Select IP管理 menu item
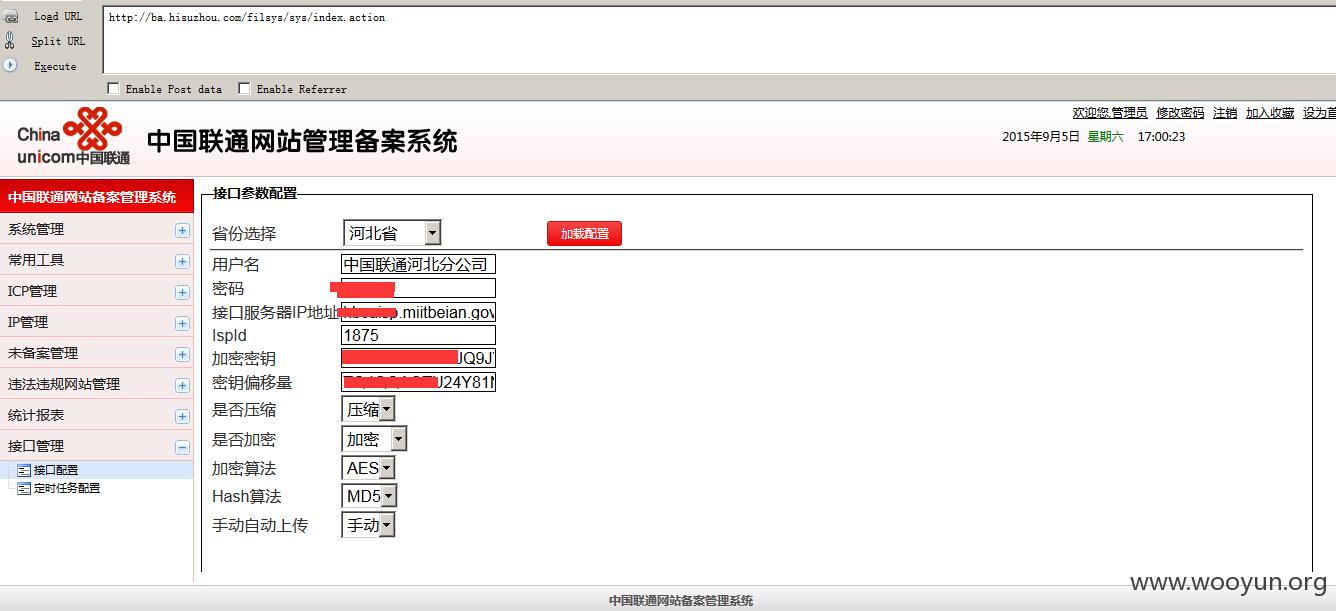Screen dimensions: 1336x611 point(96,322)
